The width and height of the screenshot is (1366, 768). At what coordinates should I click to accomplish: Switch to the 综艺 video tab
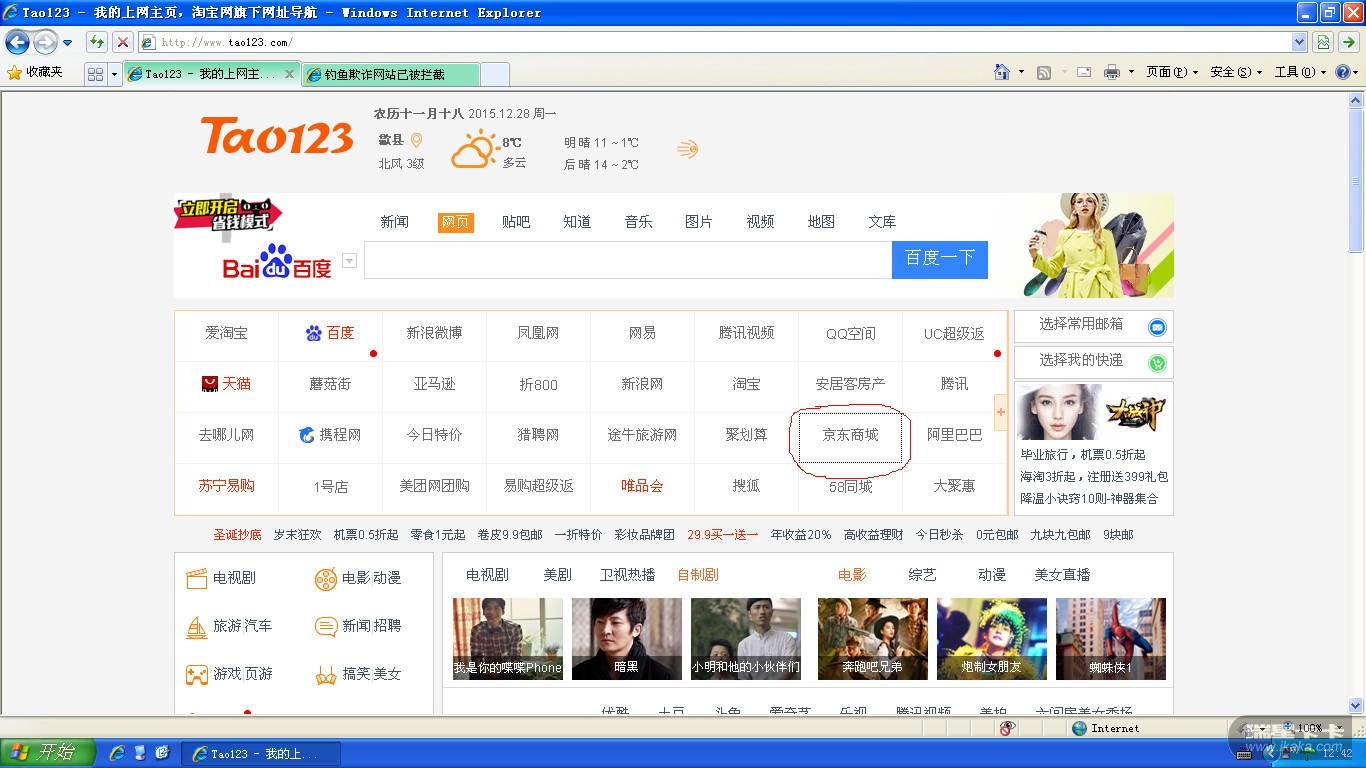922,575
